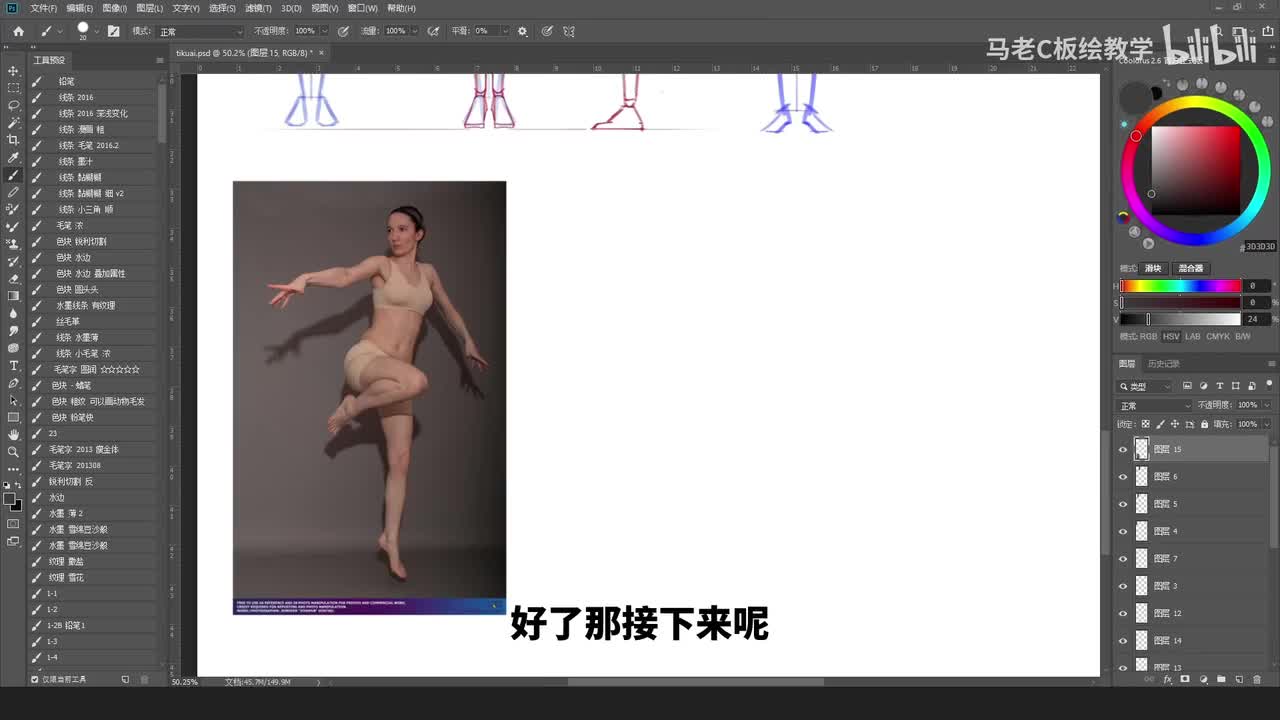This screenshot has width=1280, height=720.
Task: Select the Rectangular Marquee tool
Action: [13, 88]
